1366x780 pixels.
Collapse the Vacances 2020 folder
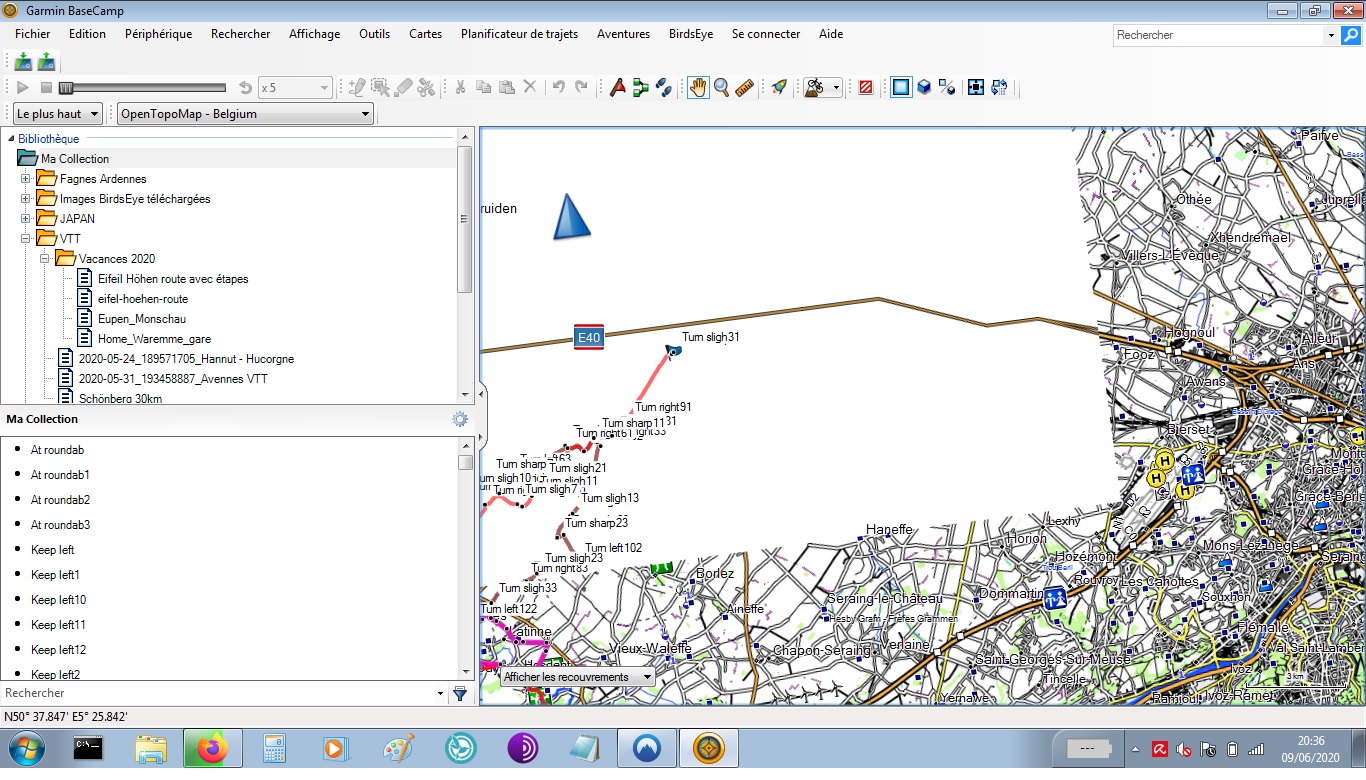45,259
